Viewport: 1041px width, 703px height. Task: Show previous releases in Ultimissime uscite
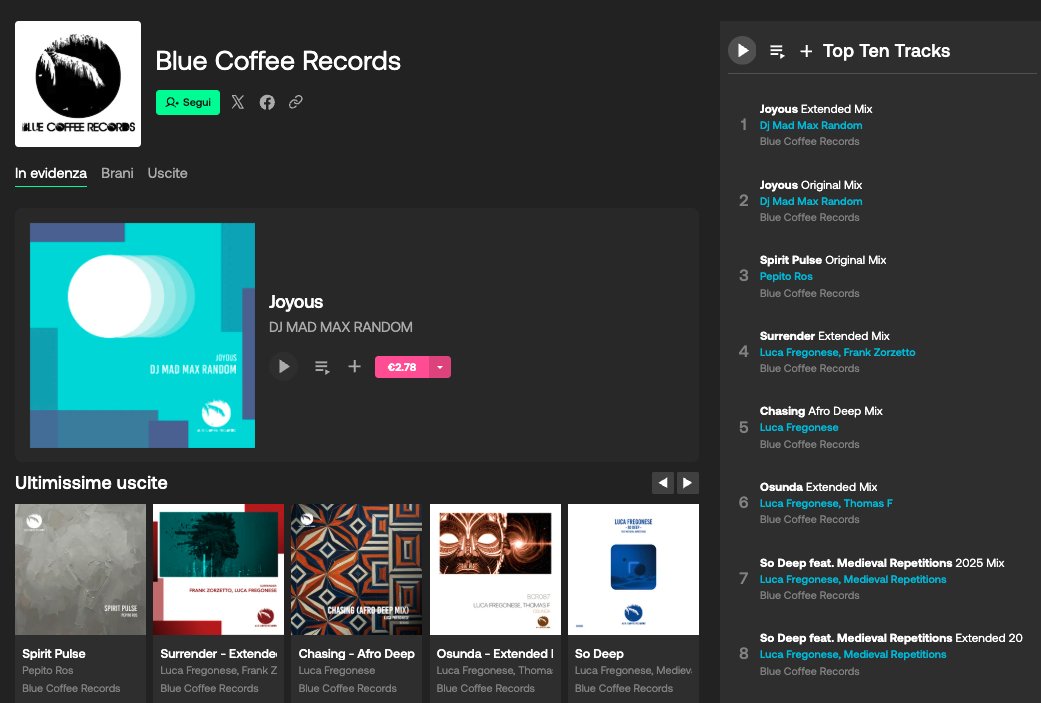663,483
